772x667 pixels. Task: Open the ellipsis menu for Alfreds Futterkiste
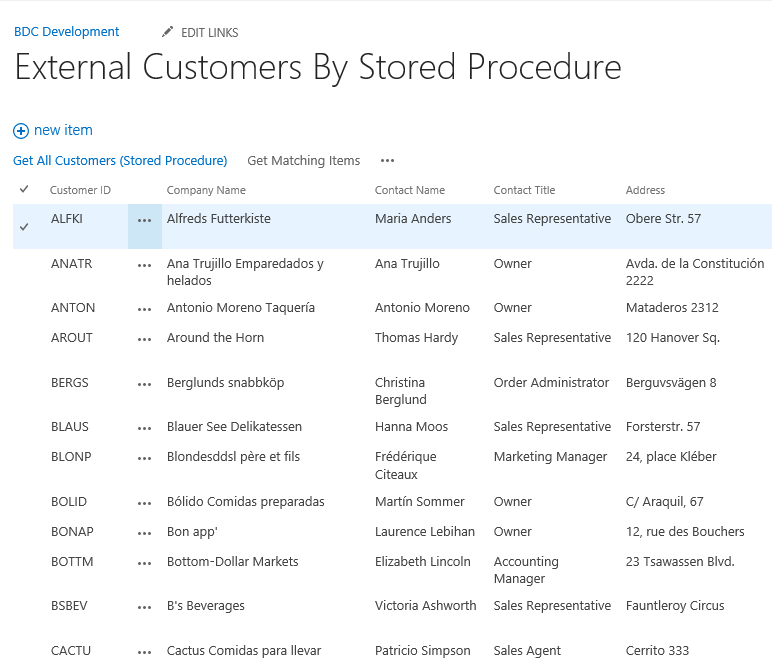pyautogui.click(x=145, y=220)
